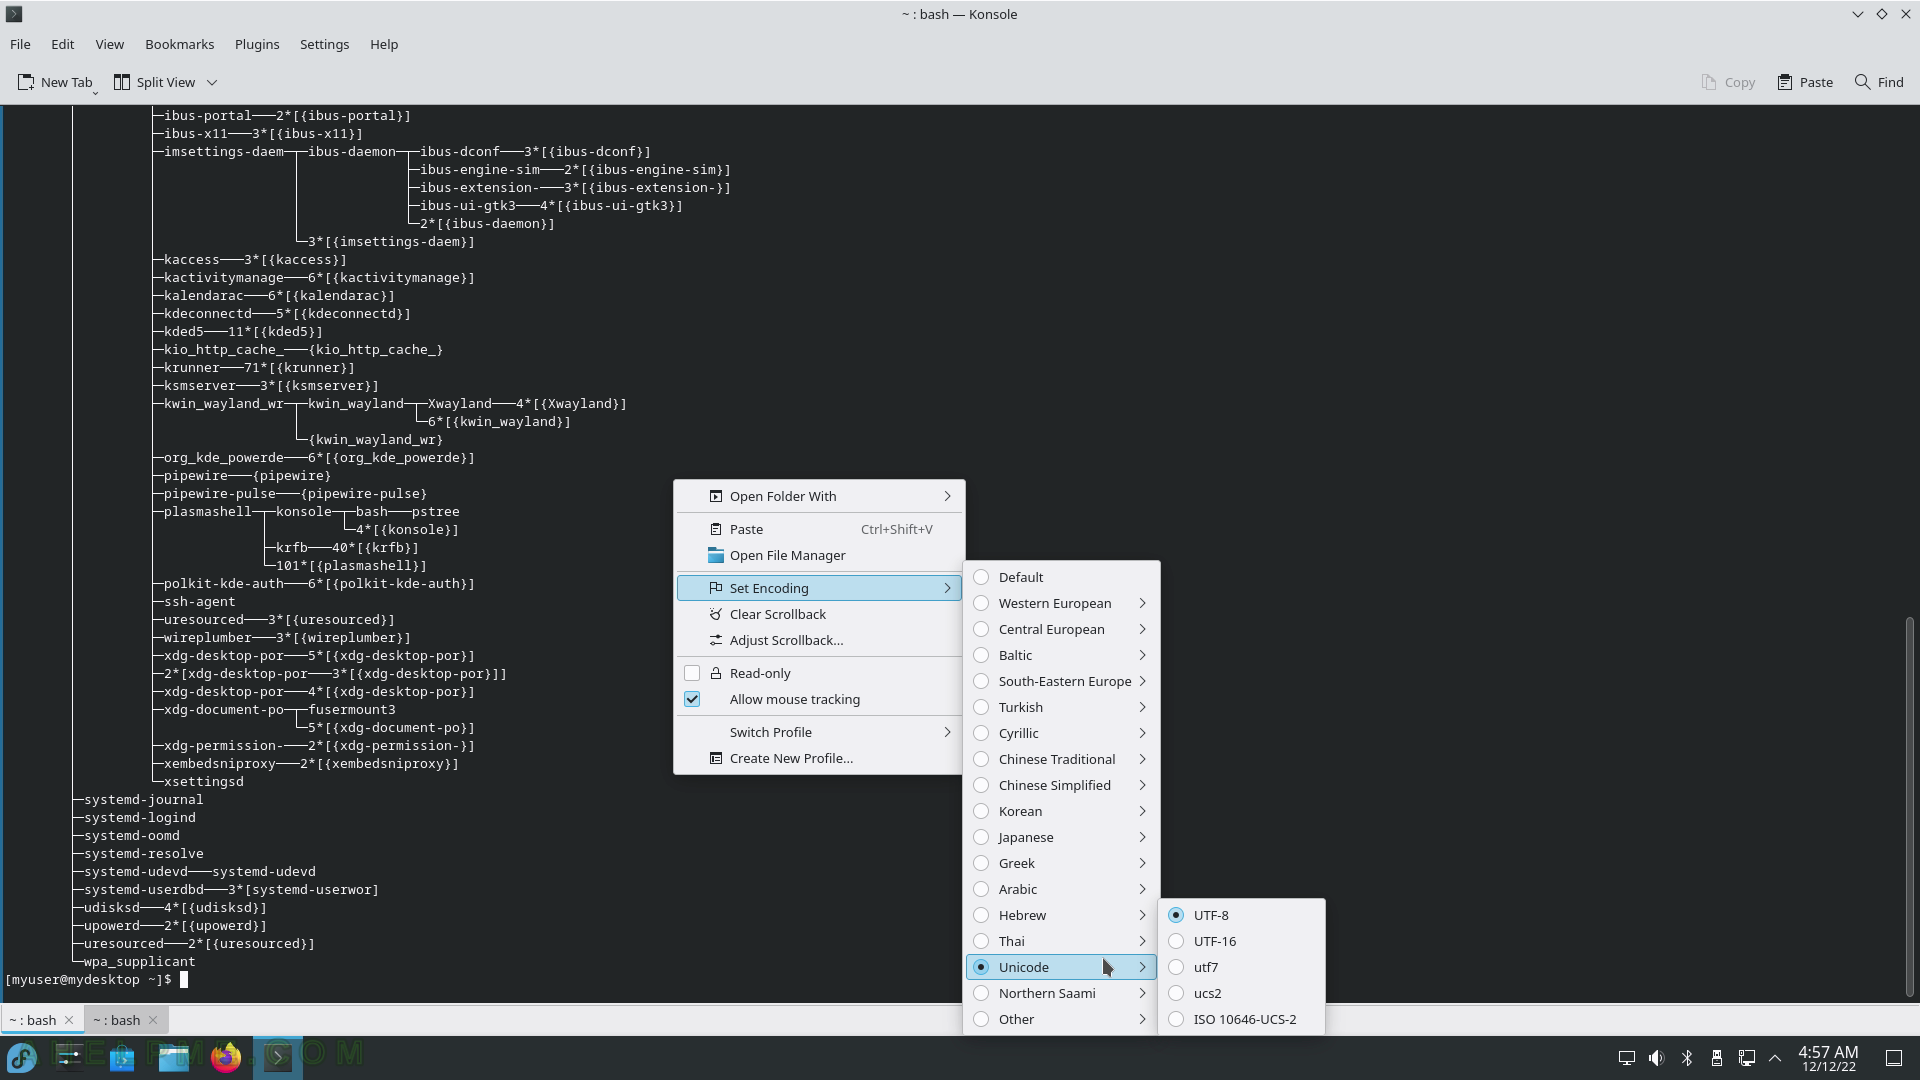Viewport: 1920px width, 1080px height.
Task: Select ucs2 encoding
Action: click(1241, 993)
